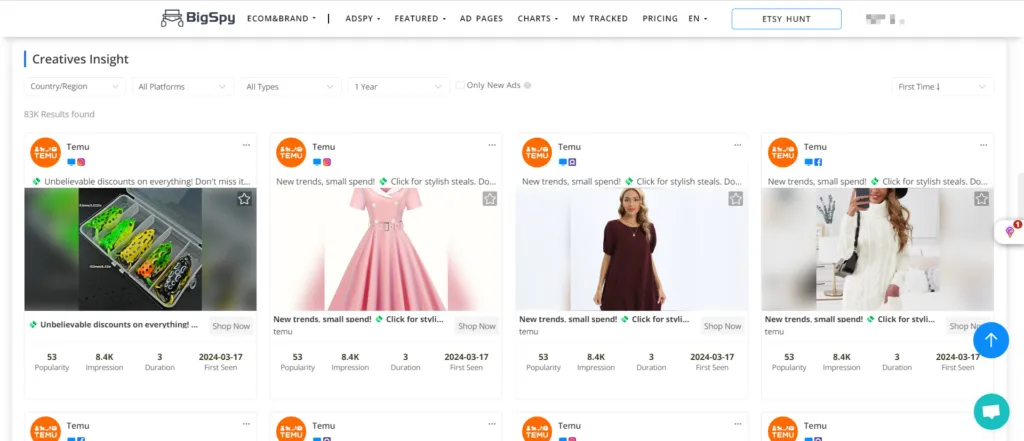Click the Temu logo on the burgundy dress card
Viewport: 1024px width, 441px height.
coord(537,153)
